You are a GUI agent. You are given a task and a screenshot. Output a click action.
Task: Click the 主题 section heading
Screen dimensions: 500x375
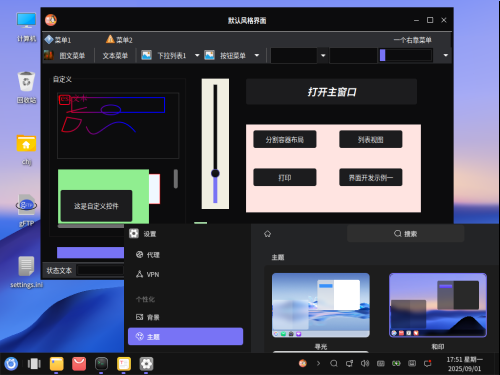click(x=278, y=257)
